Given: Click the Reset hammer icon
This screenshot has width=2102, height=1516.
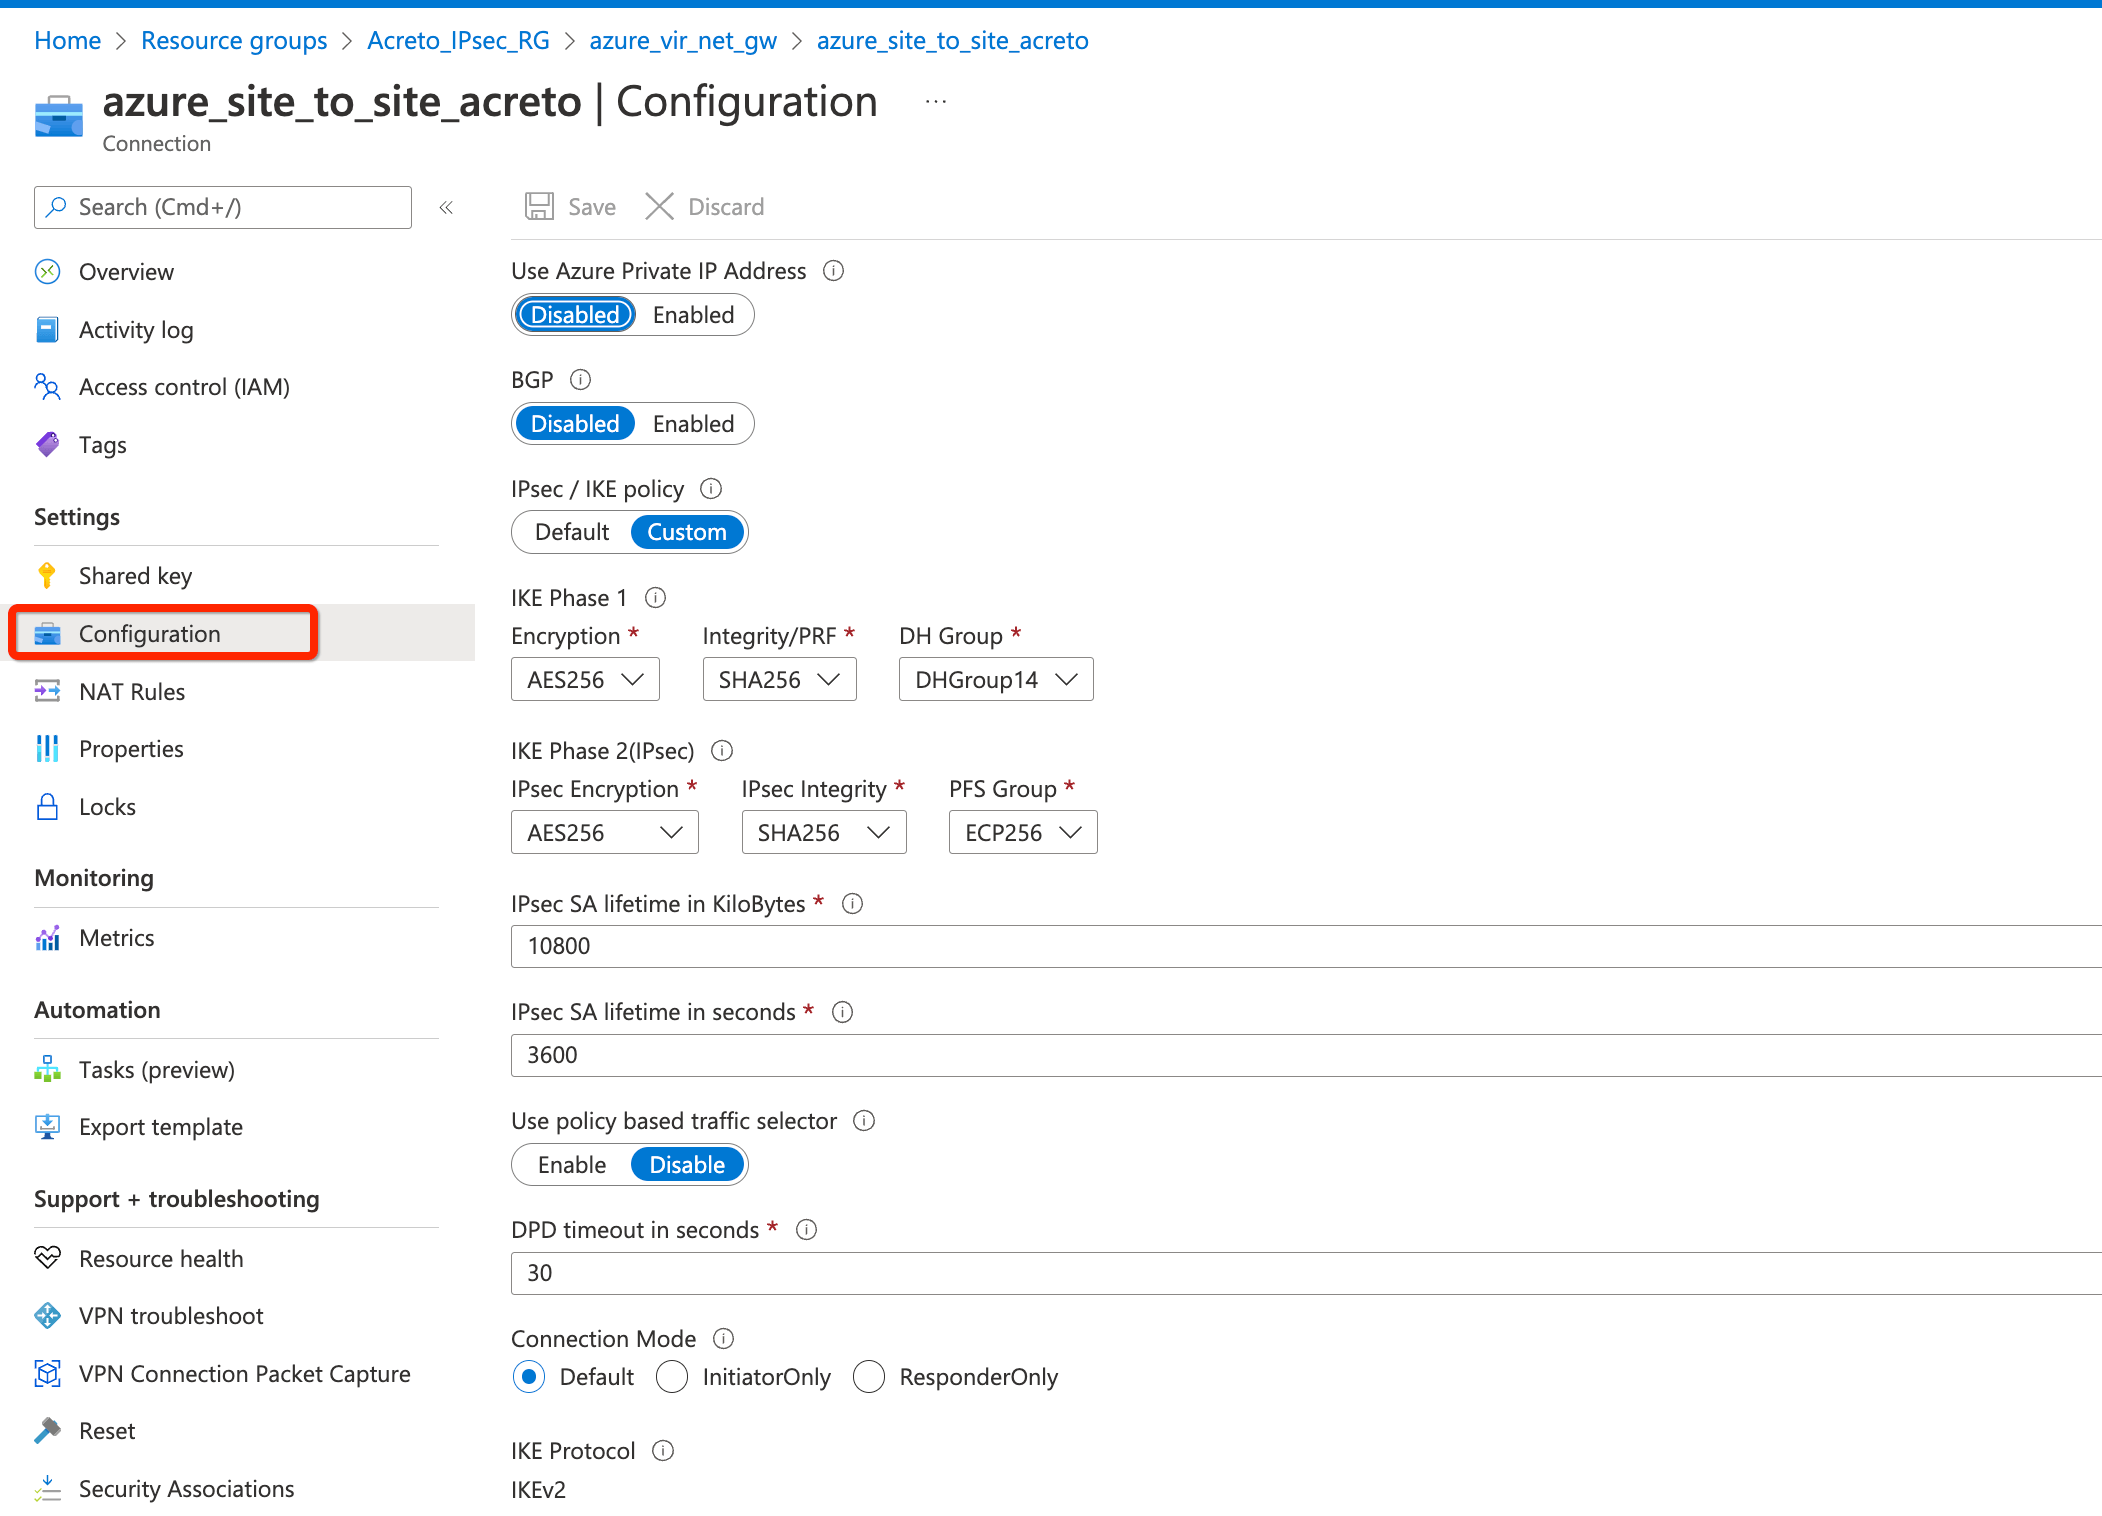Looking at the screenshot, I should pyautogui.click(x=47, y=1431).
